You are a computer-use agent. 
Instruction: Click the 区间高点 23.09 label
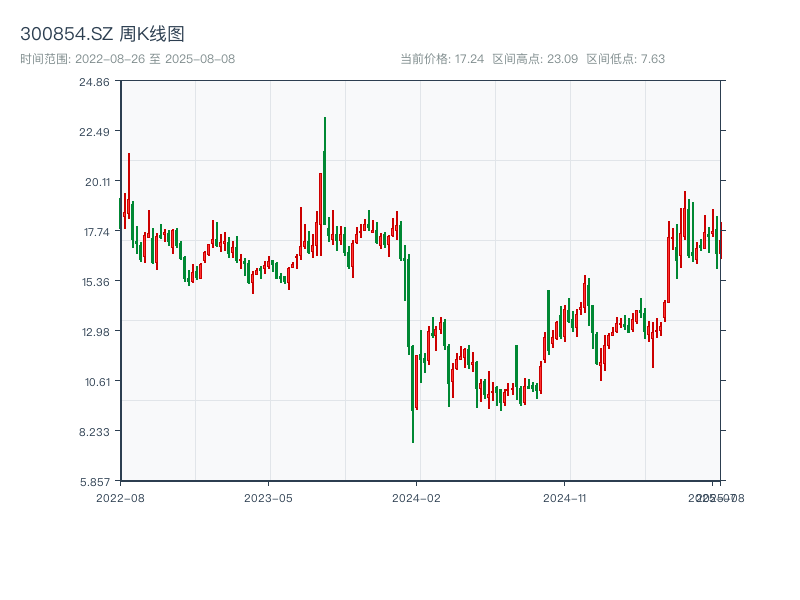pyautogui.click(x=535, y=59)
